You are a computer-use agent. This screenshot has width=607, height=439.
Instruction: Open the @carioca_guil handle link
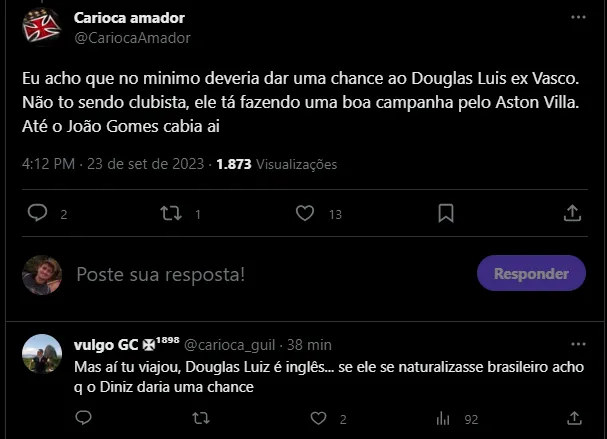click(229, 343)
